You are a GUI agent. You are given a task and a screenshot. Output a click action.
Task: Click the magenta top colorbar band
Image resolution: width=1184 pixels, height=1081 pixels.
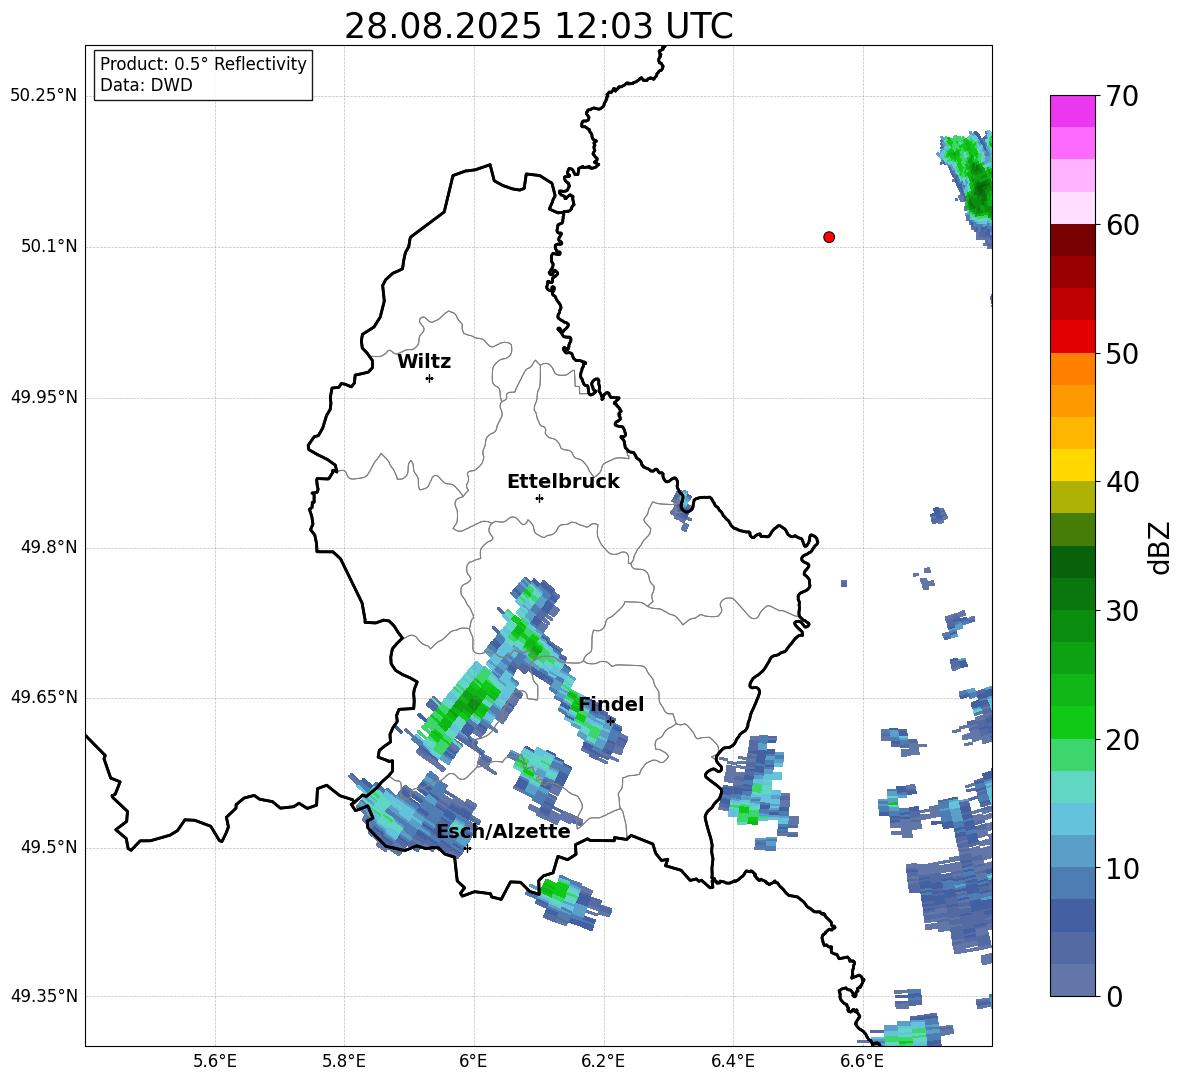coord(1072,112)
